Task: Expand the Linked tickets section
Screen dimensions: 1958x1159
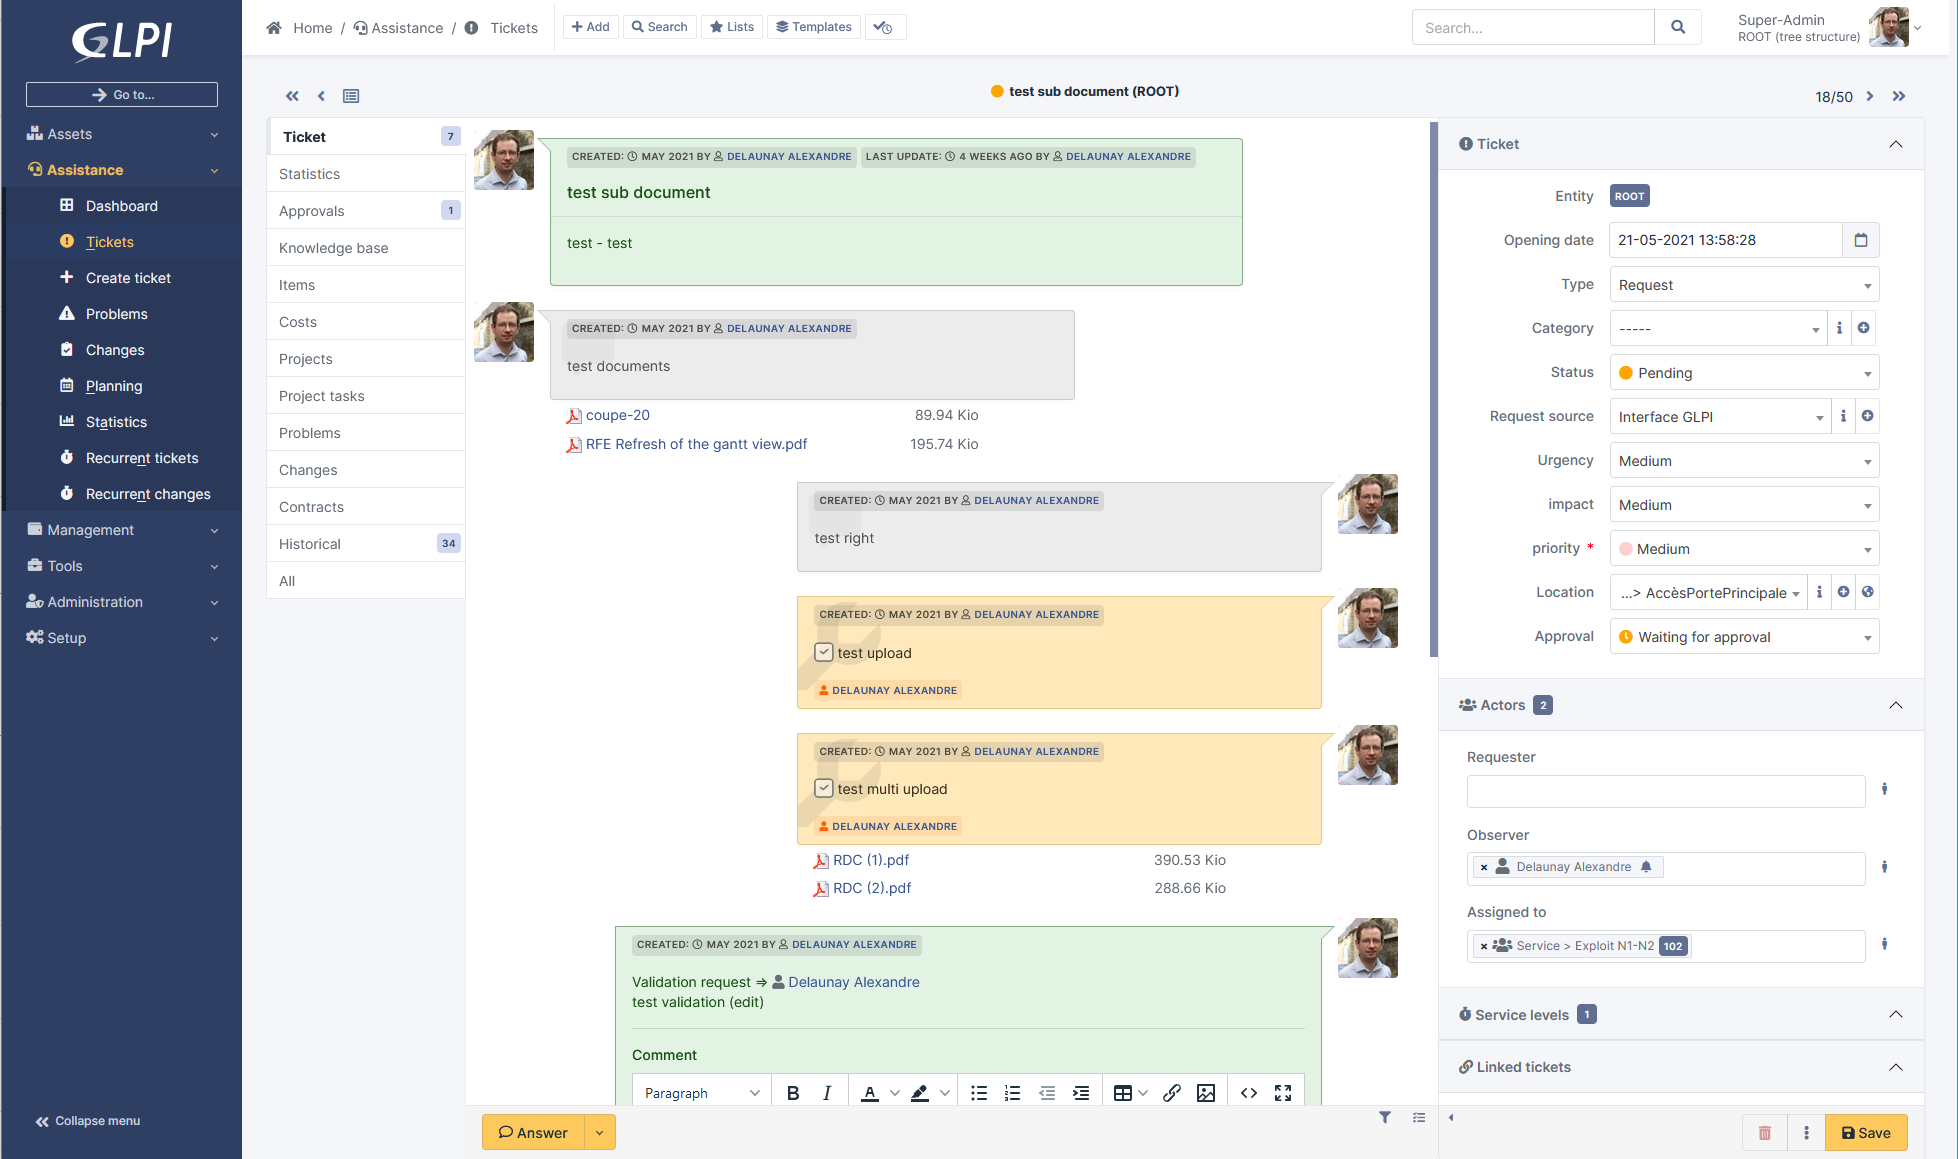Action: [x=1897, y=1067]
